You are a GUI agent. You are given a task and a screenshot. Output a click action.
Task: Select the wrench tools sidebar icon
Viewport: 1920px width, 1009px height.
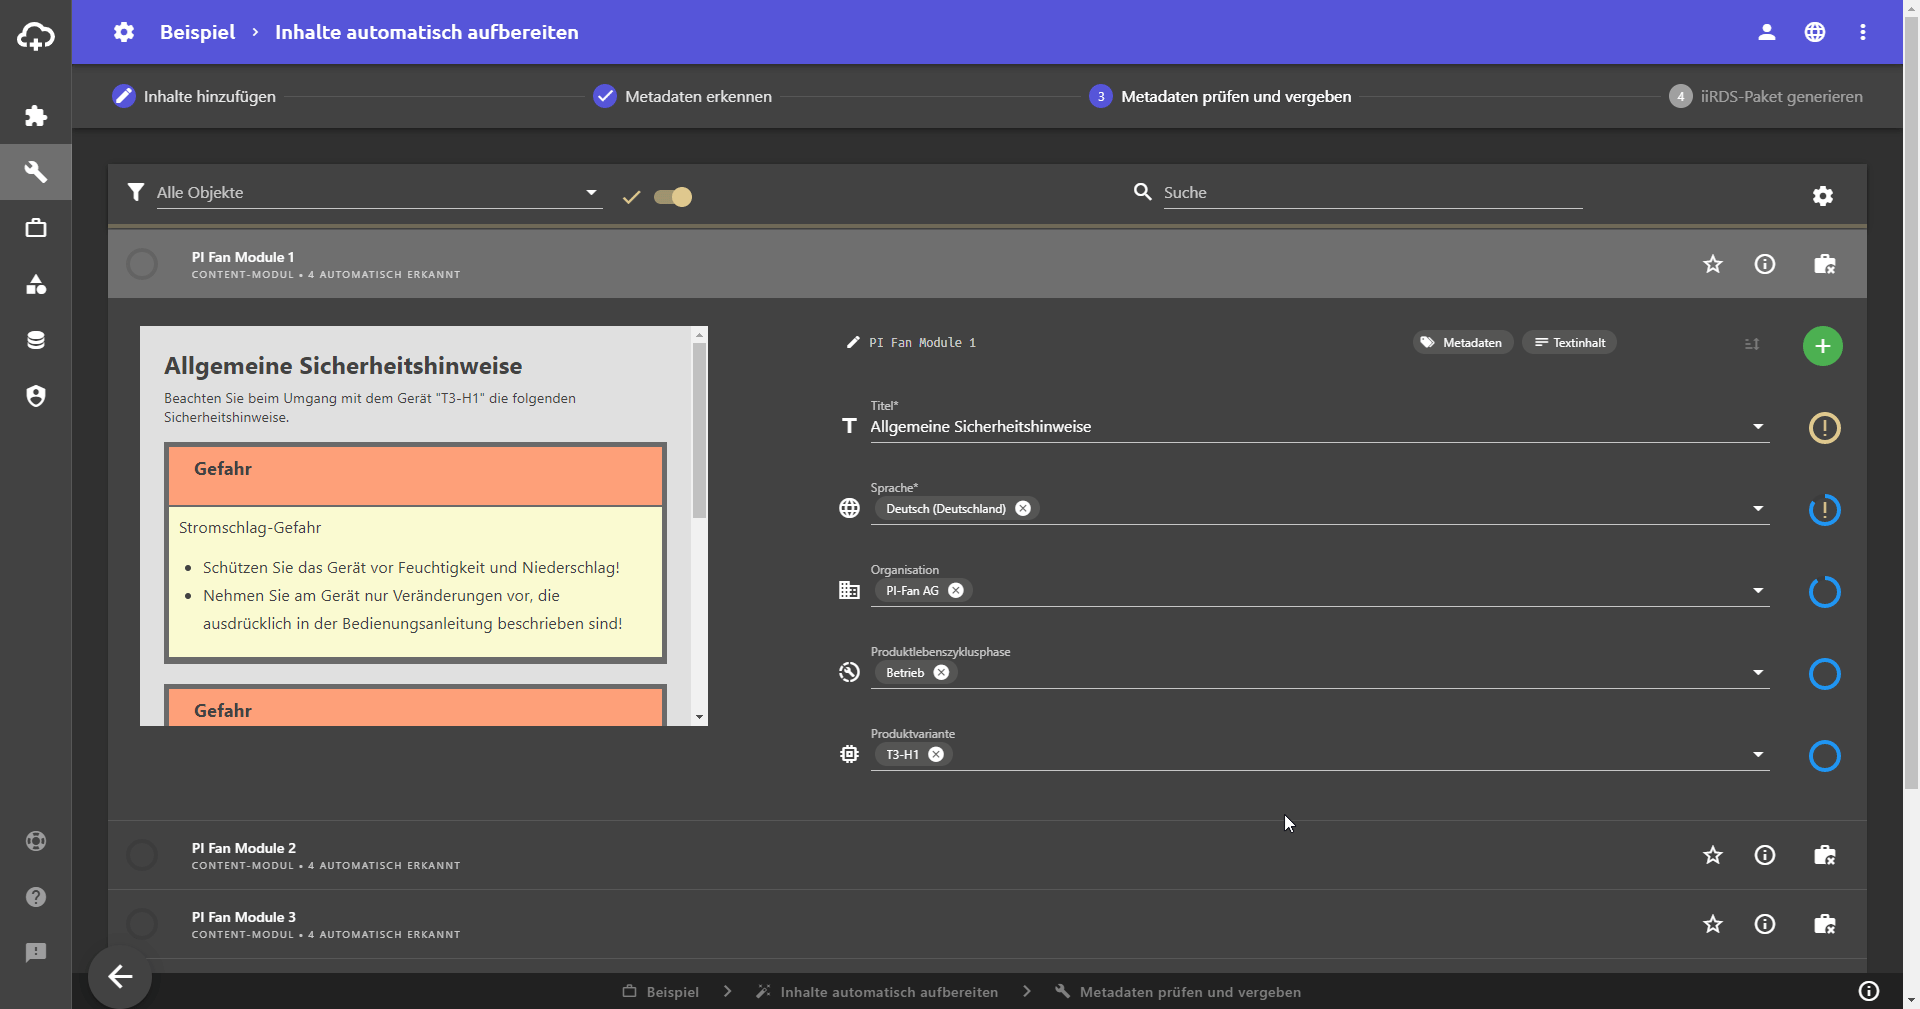tap(36, 172)
